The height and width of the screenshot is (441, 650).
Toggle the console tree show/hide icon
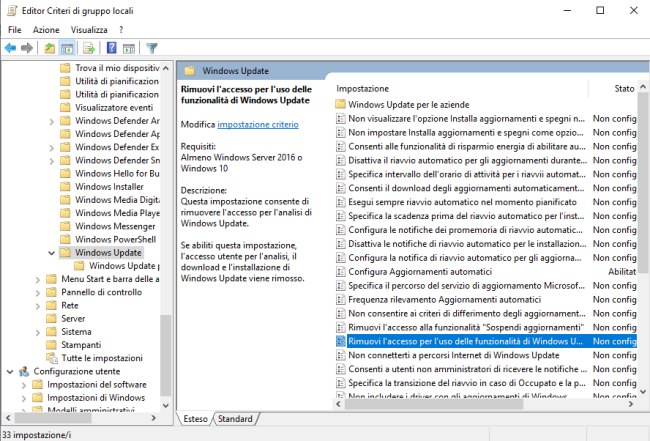pos(67,48)
